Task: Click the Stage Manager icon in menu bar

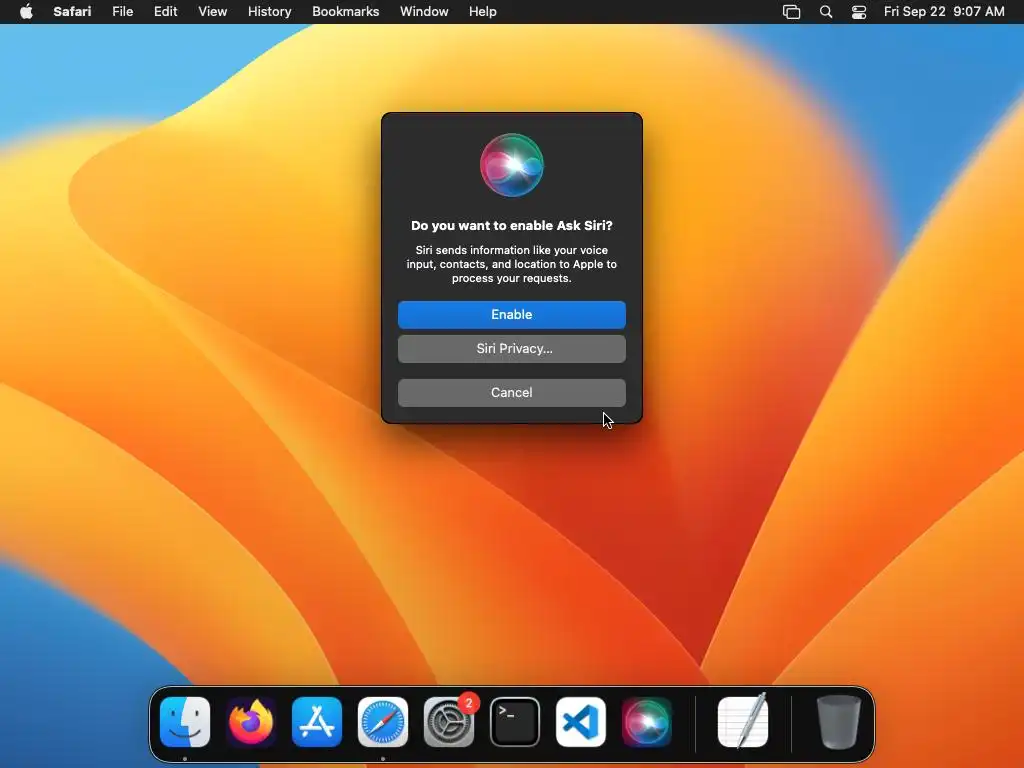Action: point(792,12)
